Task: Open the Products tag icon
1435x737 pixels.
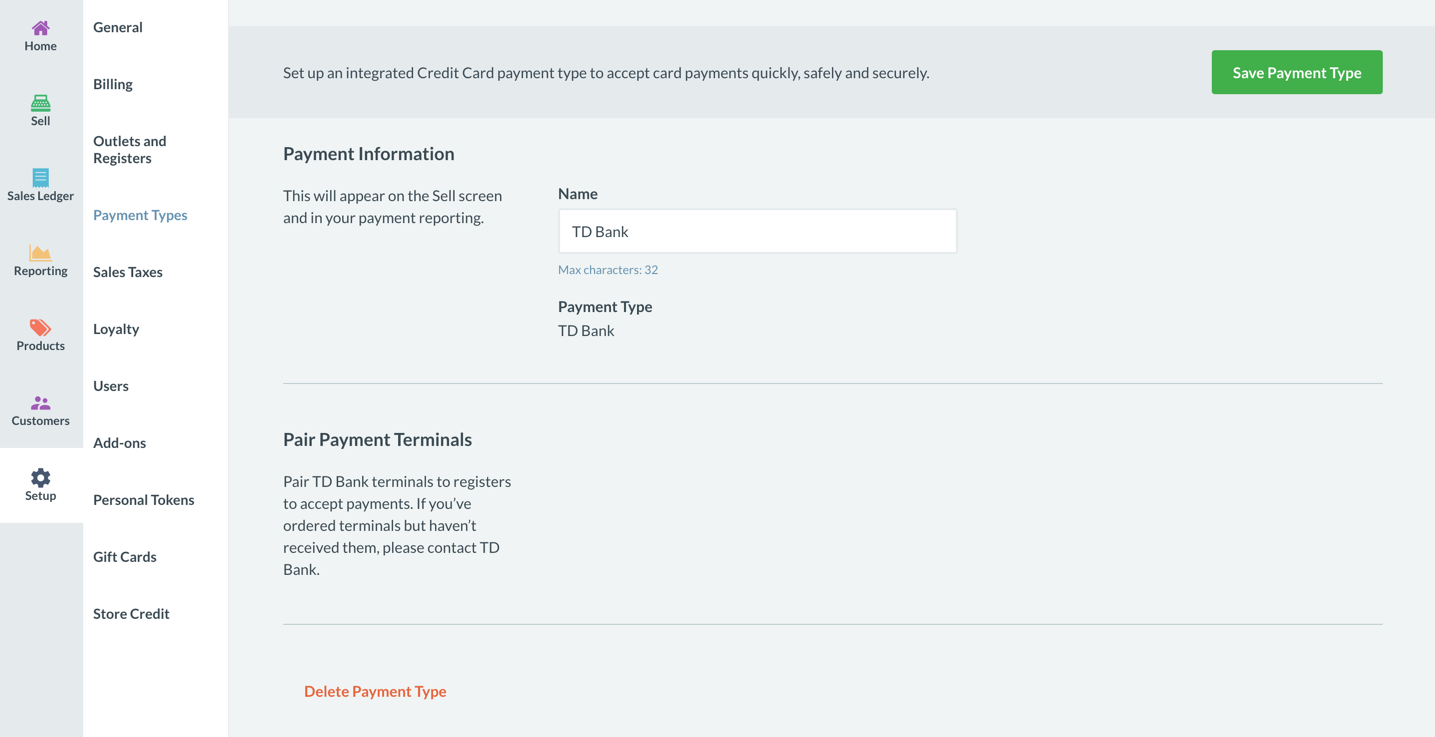Action: coord(40,327)
